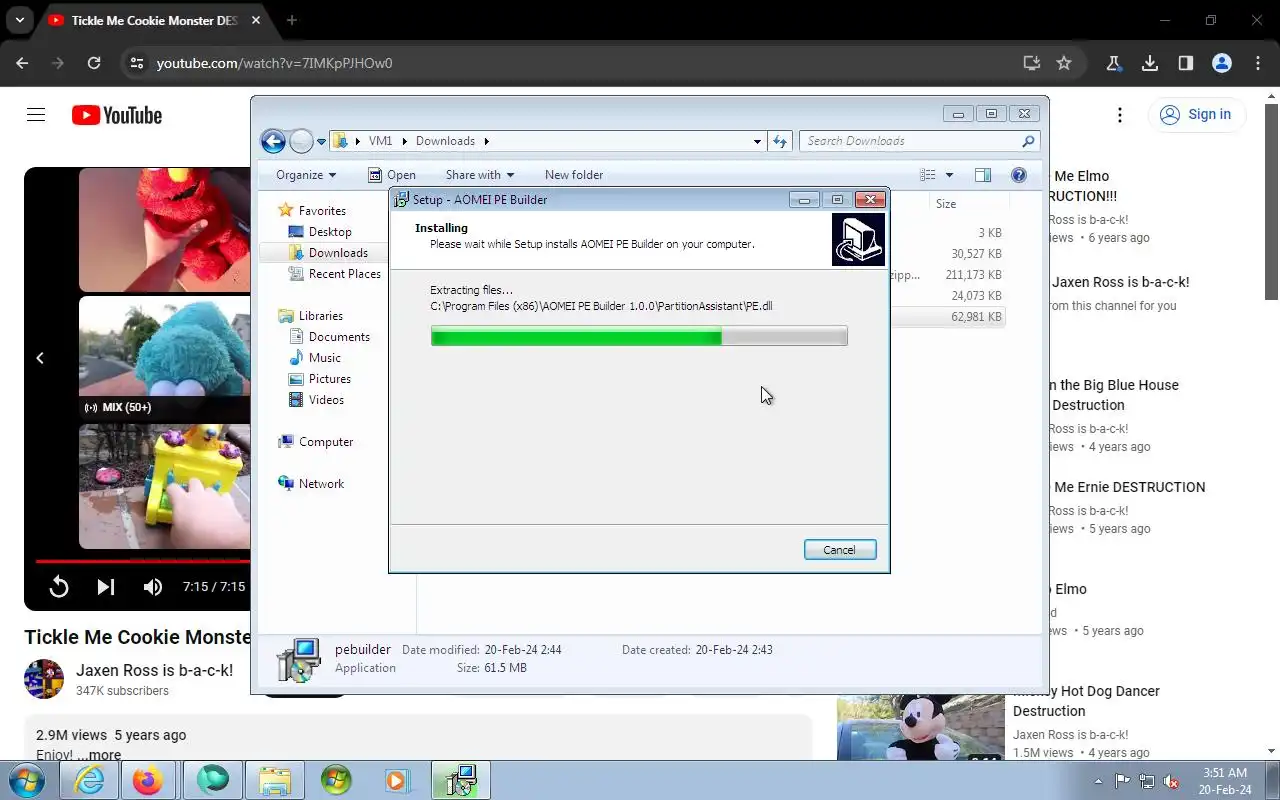
Task: Click New folder in Explorer toolbar
Action: pyautogui.click(x=574, y=175)
